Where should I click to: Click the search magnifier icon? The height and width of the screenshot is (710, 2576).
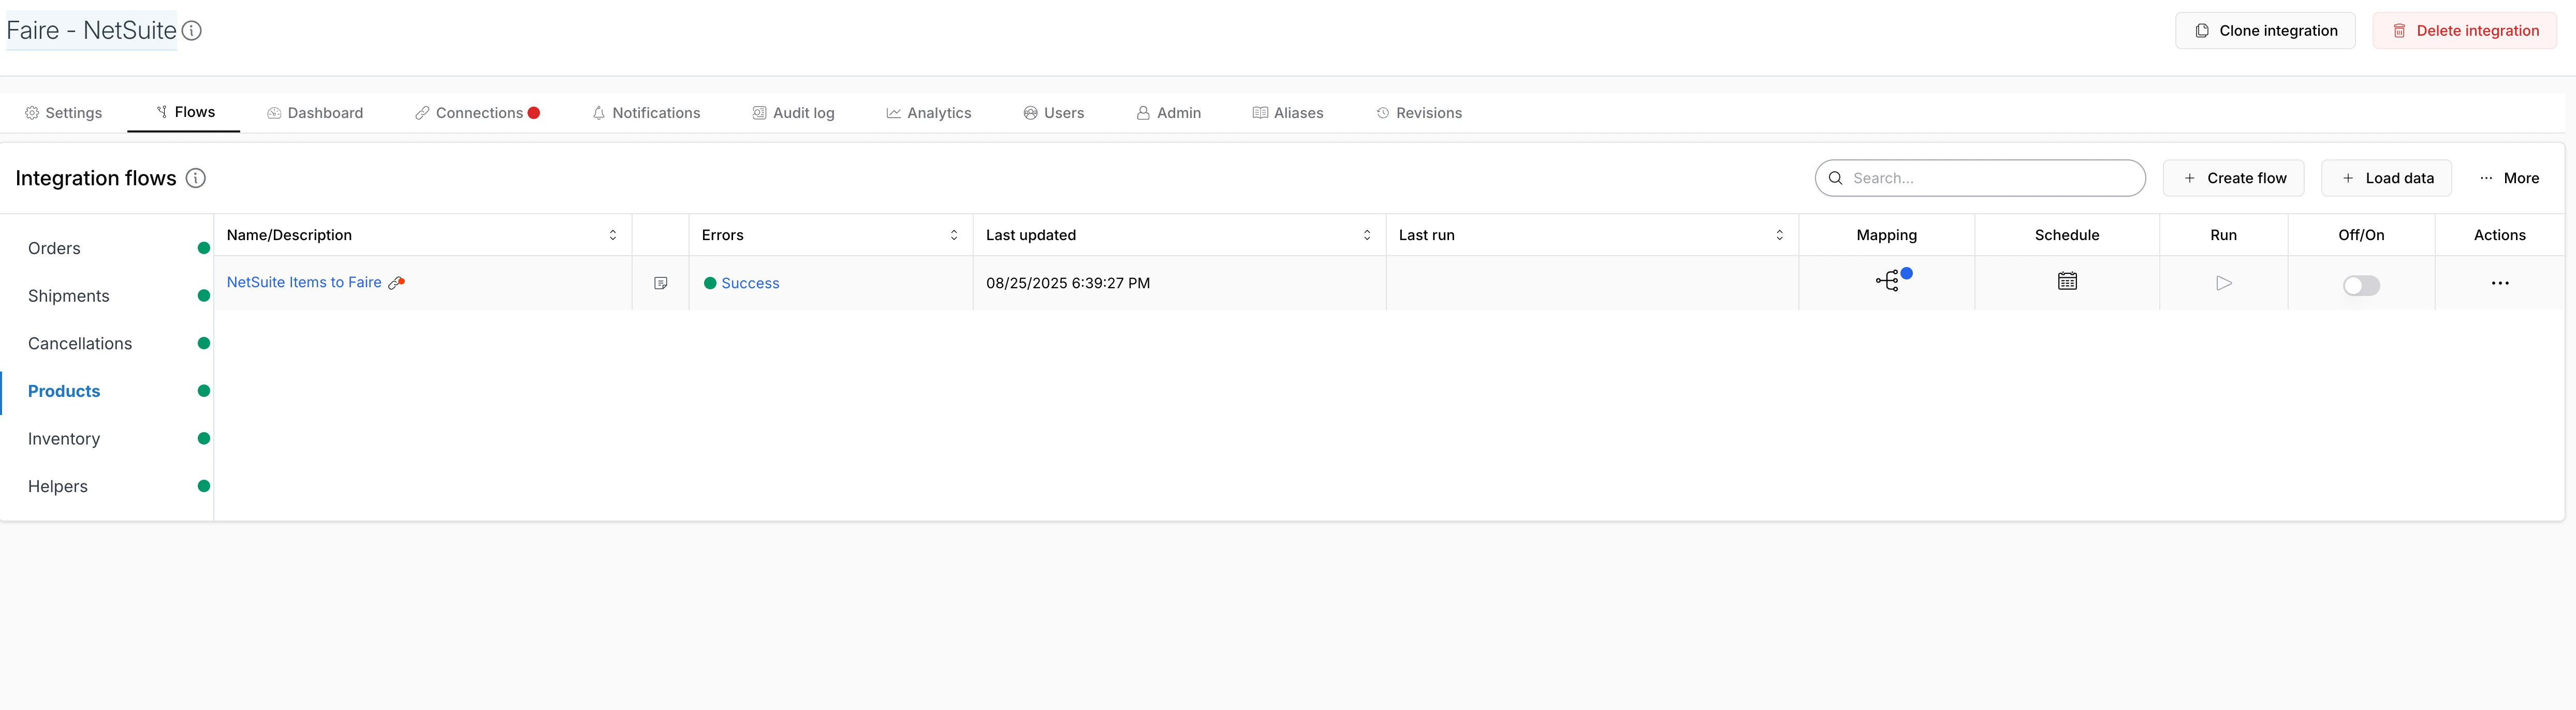pos(1835,178)
